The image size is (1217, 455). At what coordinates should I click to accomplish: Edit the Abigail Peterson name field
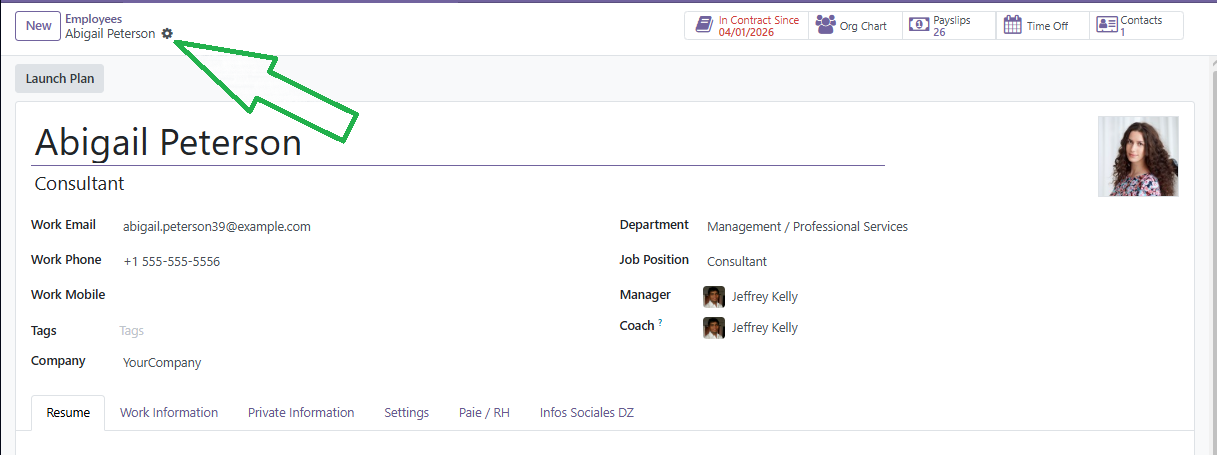(x=459, y=142)
